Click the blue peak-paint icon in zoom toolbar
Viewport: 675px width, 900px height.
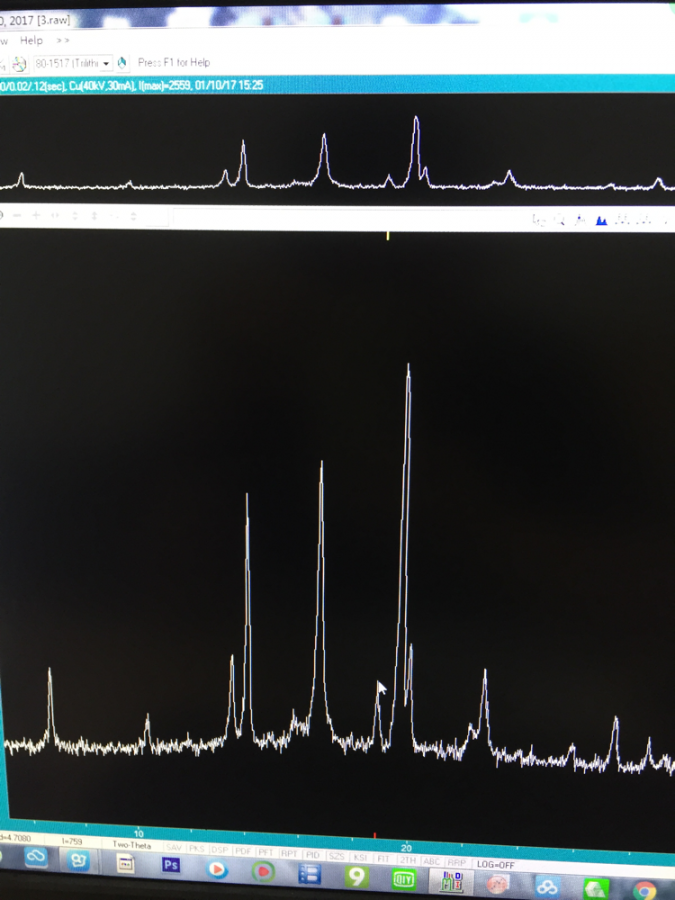[x=601, y=220]
